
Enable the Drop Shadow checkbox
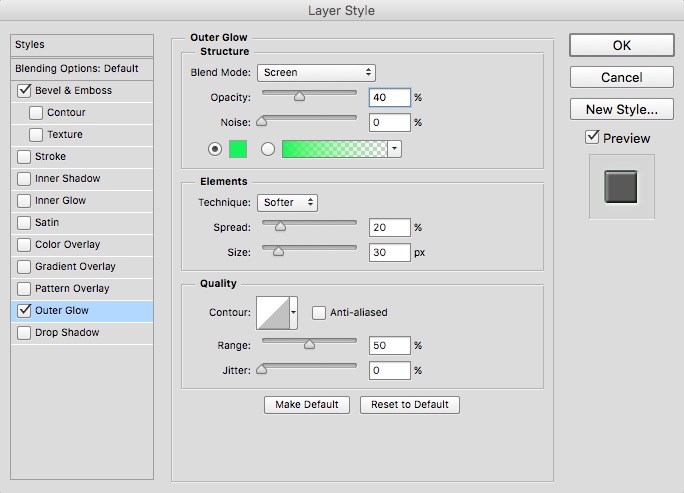point(24,333)
